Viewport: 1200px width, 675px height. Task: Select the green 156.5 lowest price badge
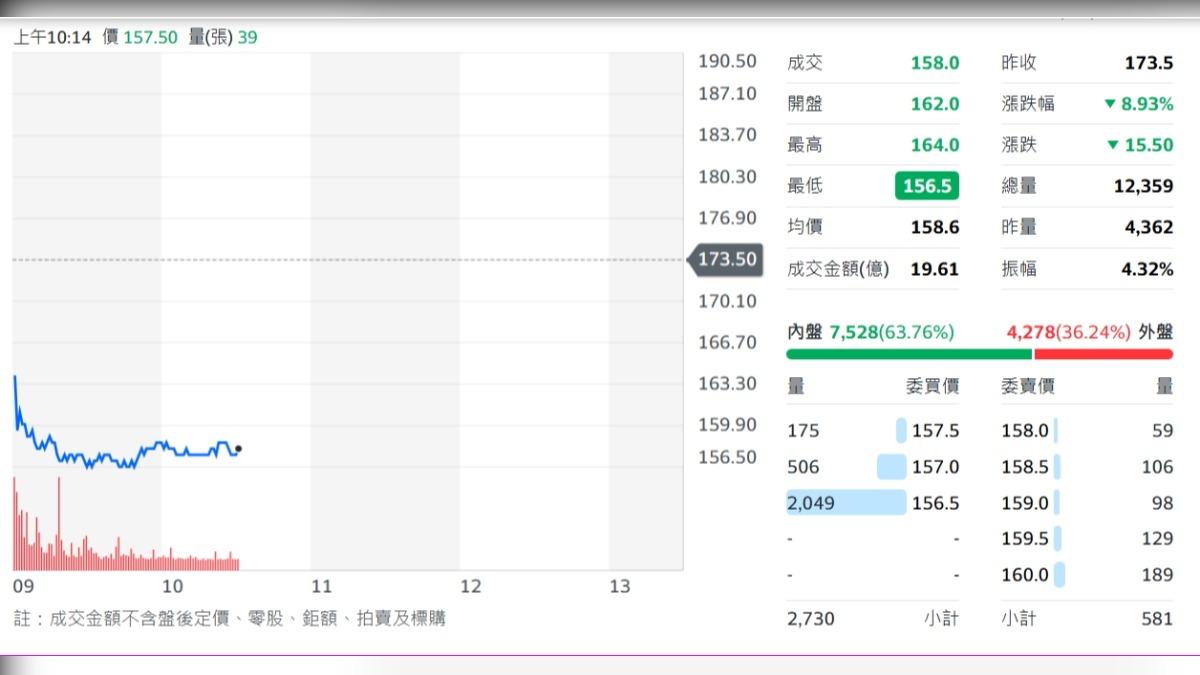tap(926, 186)
